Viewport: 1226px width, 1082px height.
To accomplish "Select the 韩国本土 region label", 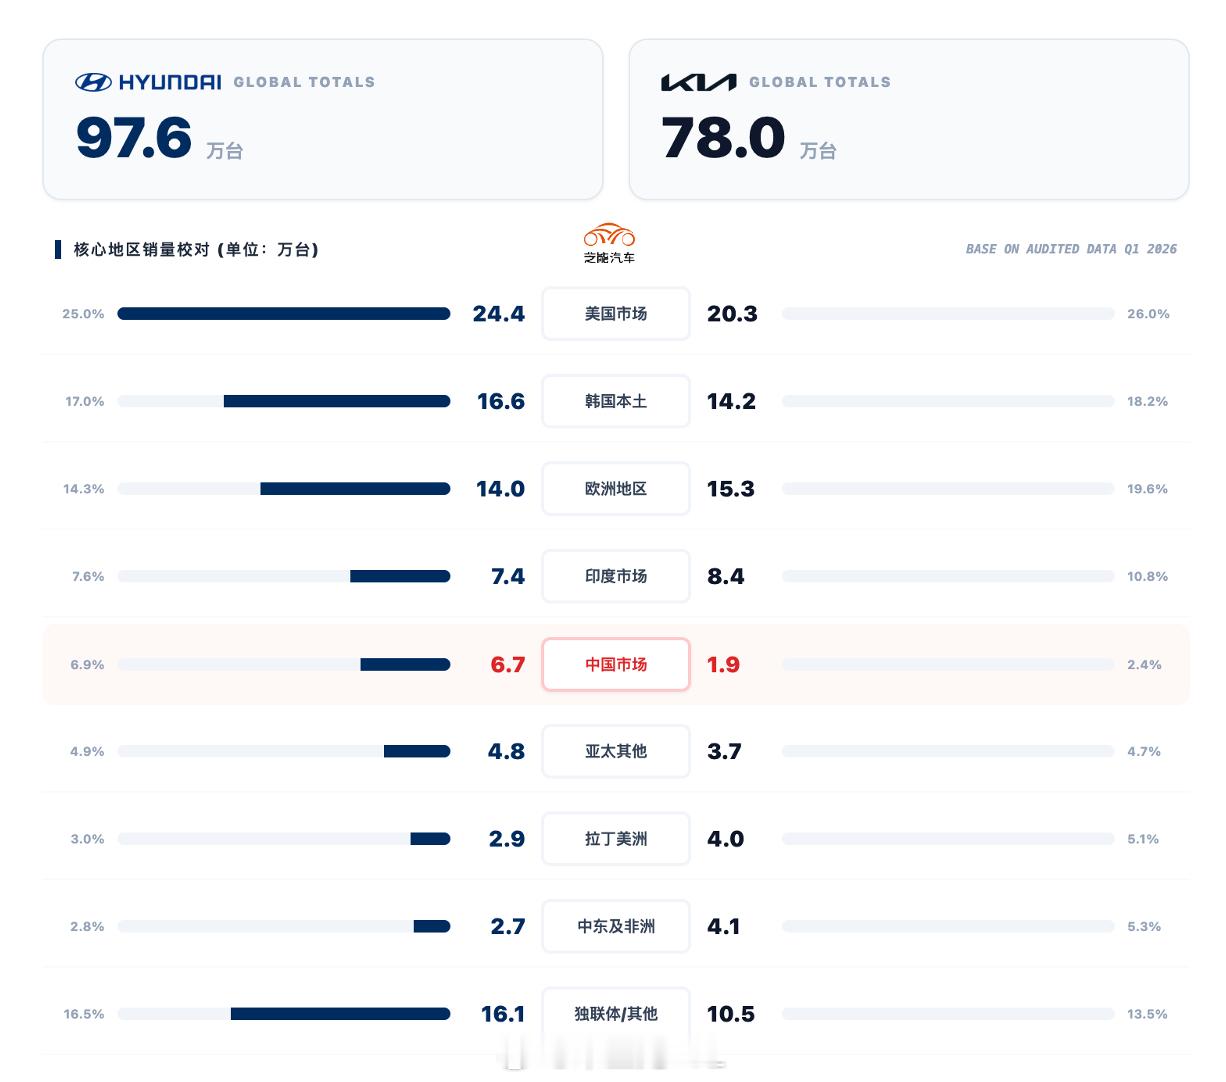I will [x=616, y=401].
